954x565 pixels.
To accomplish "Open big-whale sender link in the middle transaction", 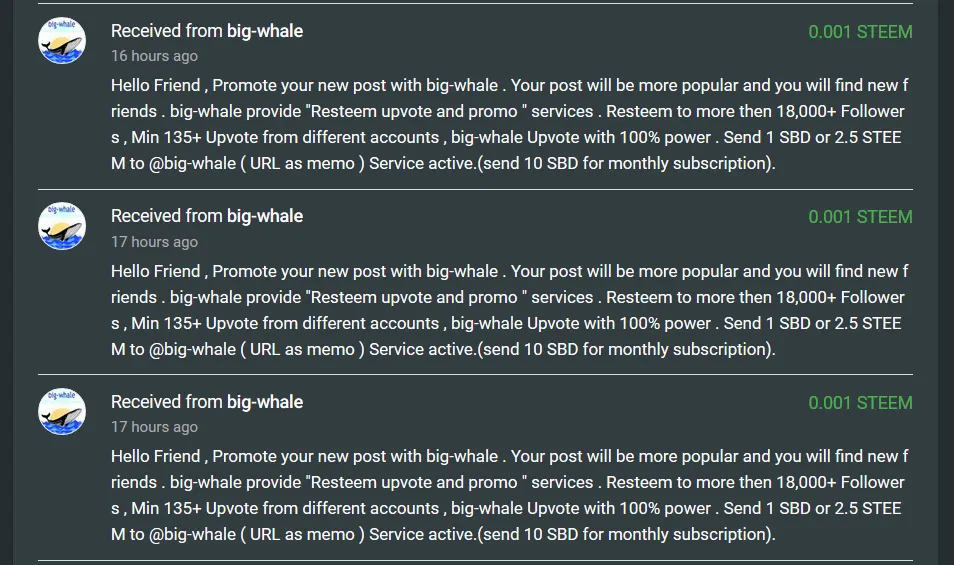I will 265,216.
